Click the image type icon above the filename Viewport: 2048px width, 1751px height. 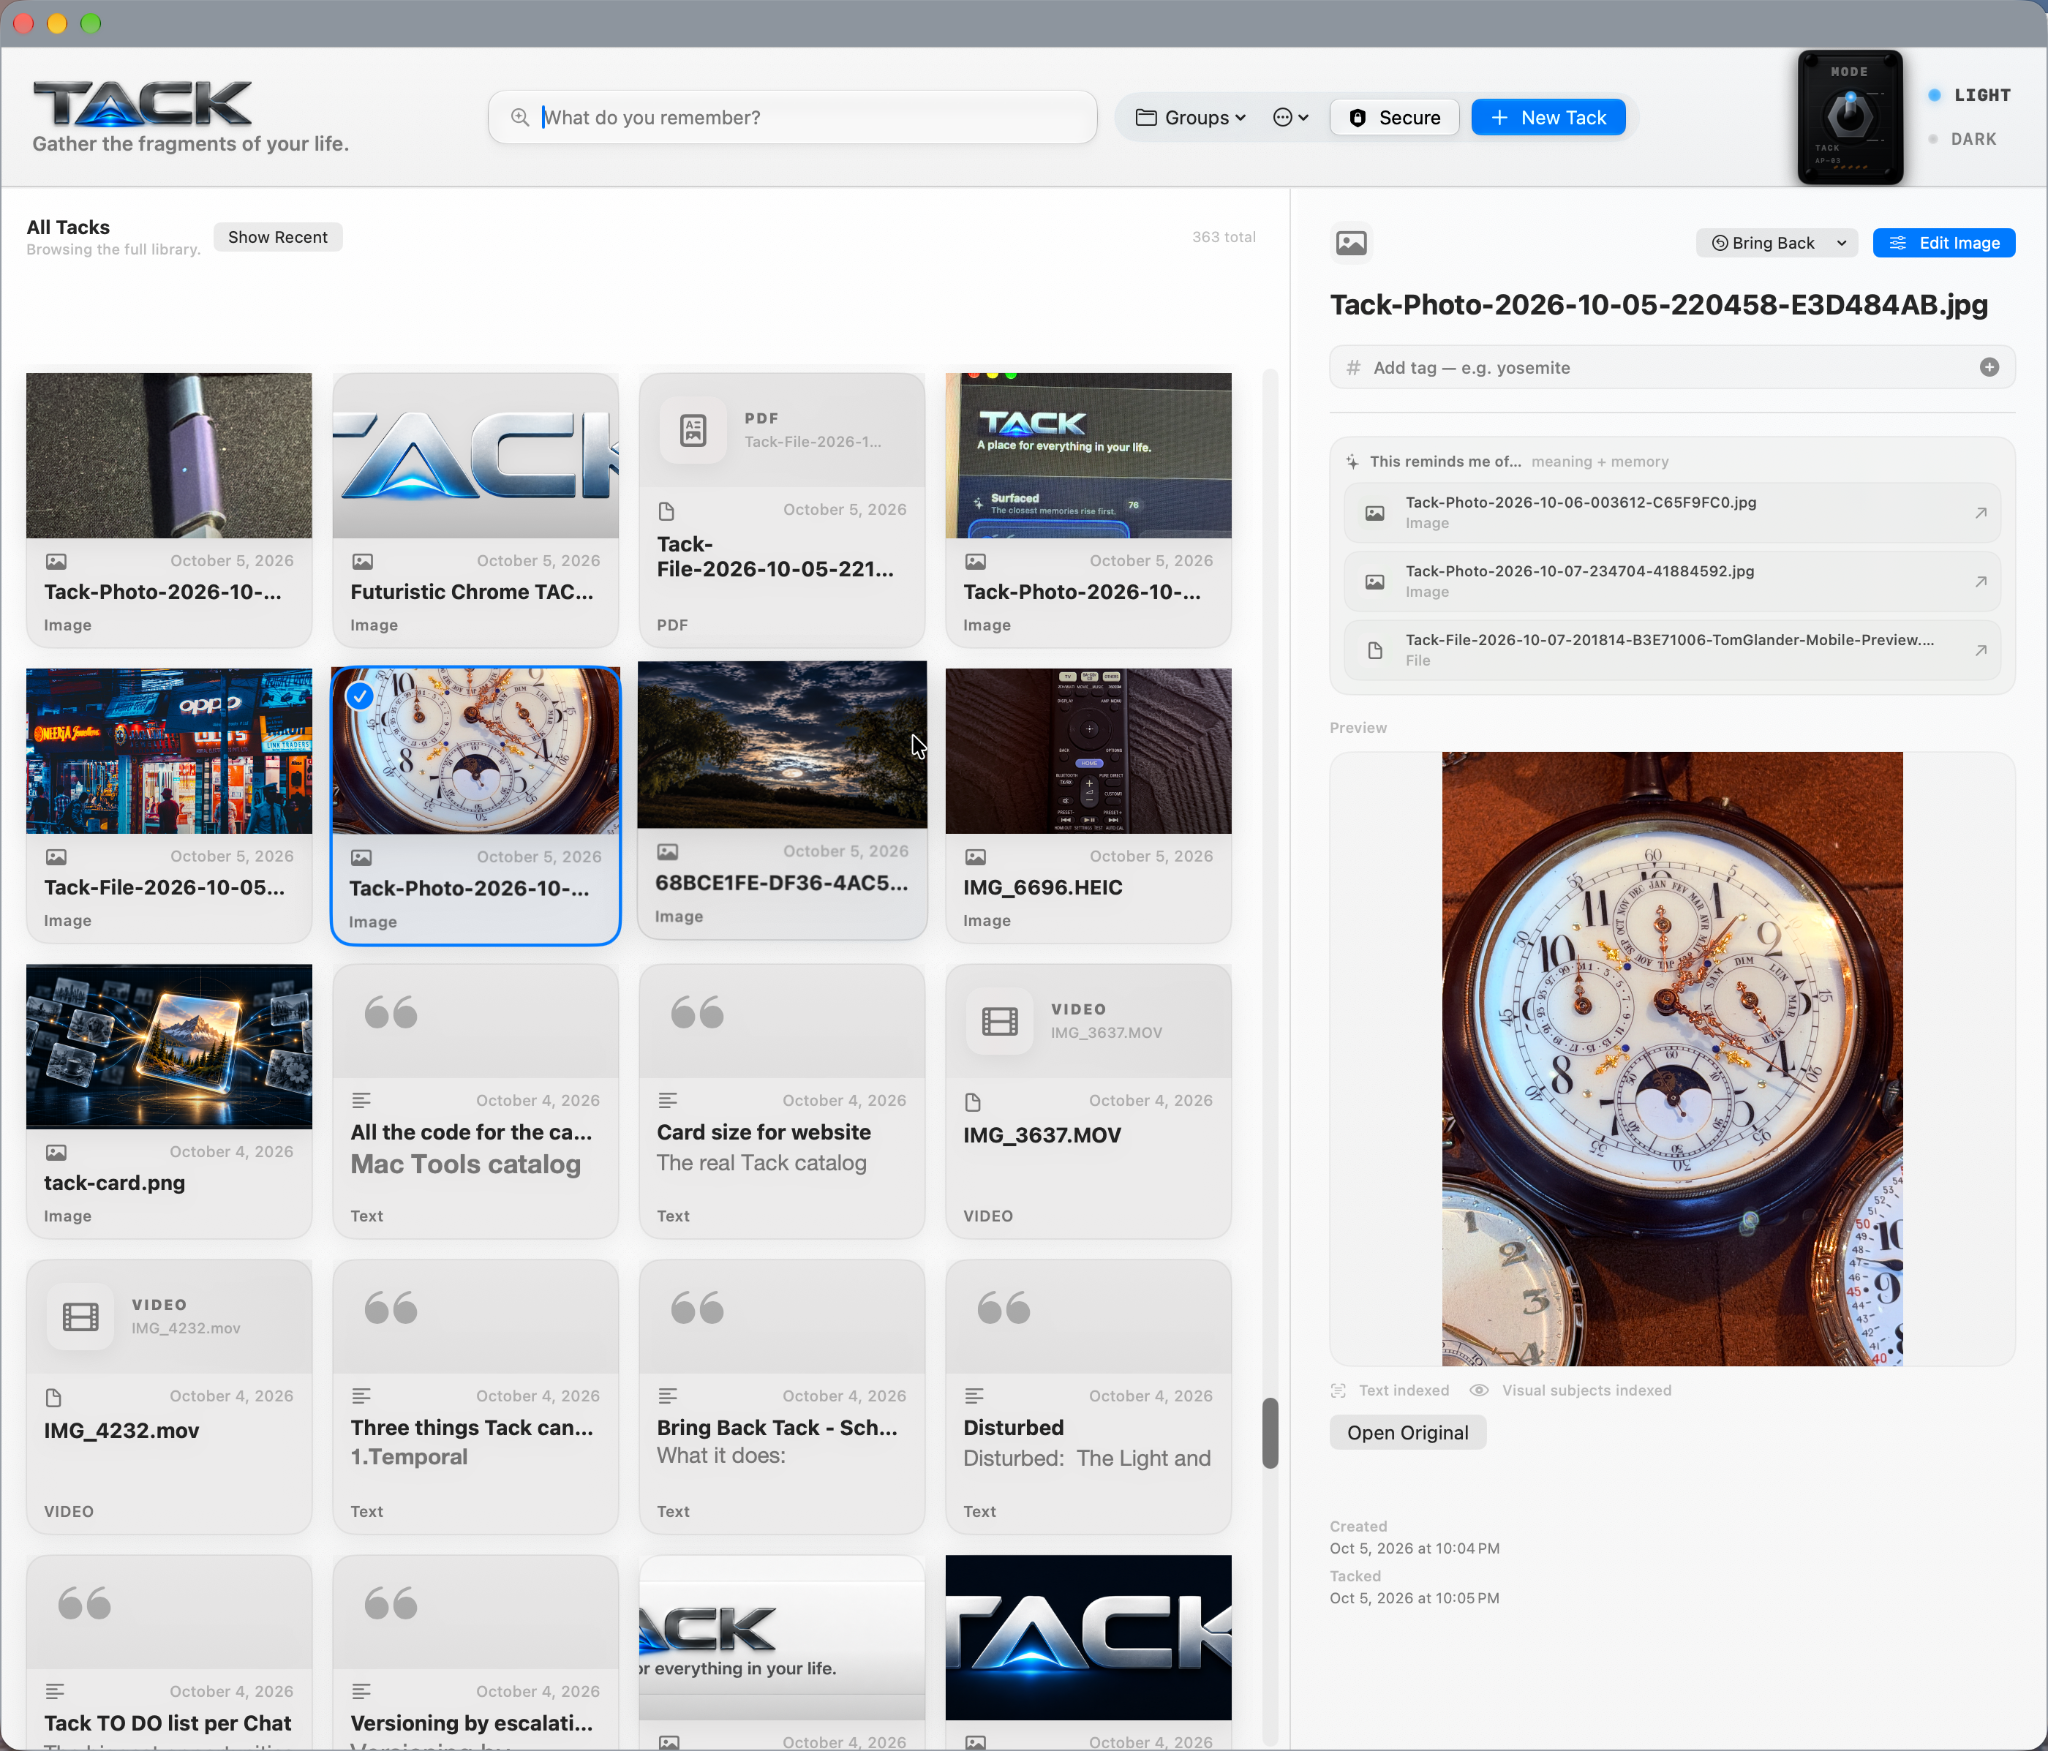[x=1351, y=243]
